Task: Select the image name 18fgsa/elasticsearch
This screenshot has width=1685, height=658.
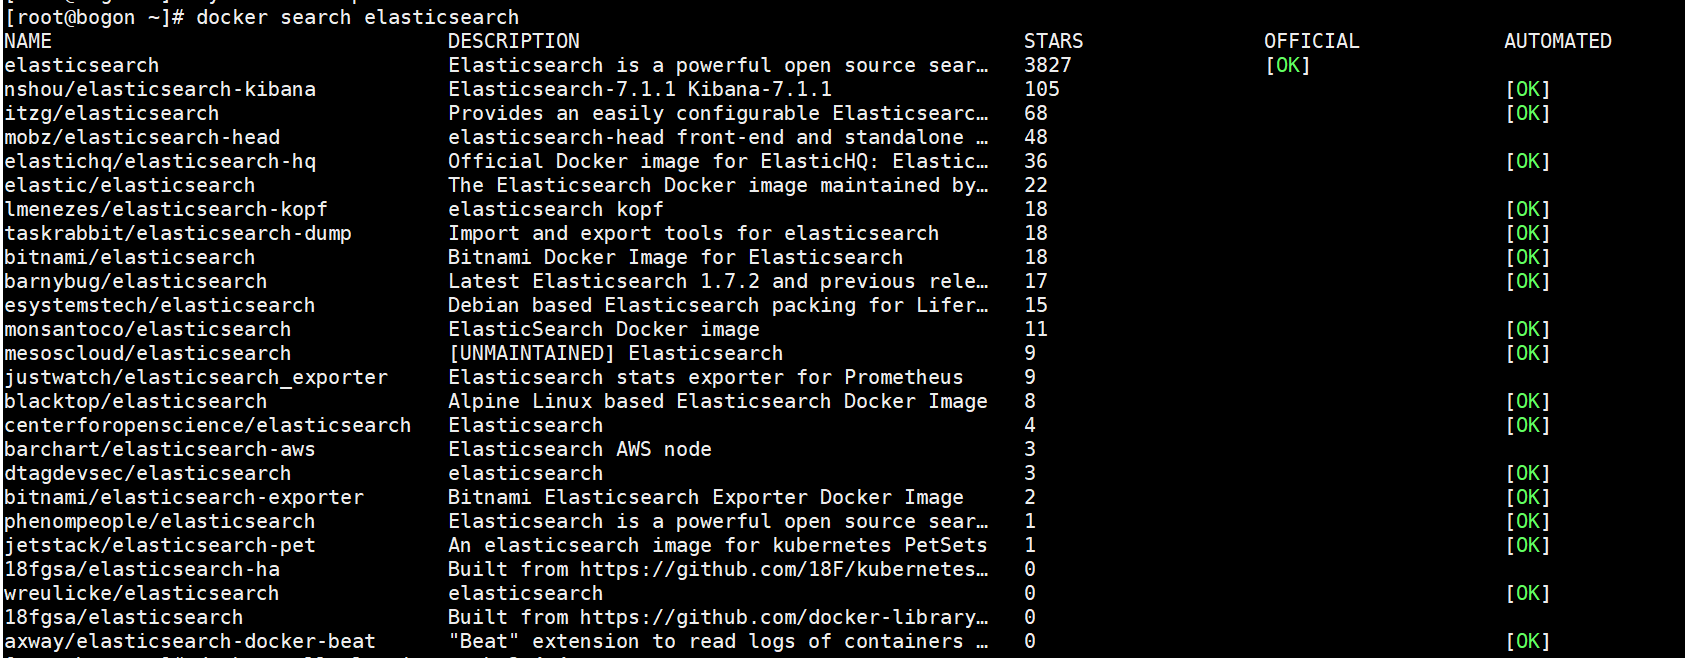Action: (124, 617)
